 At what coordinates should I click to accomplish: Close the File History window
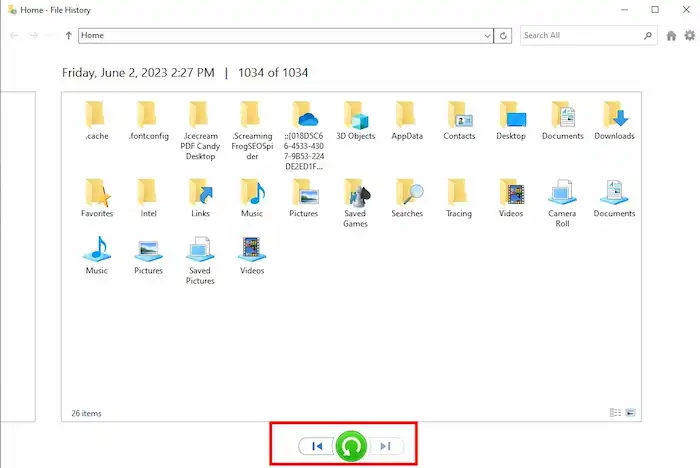pyautogui.click(x=686, y=9)
